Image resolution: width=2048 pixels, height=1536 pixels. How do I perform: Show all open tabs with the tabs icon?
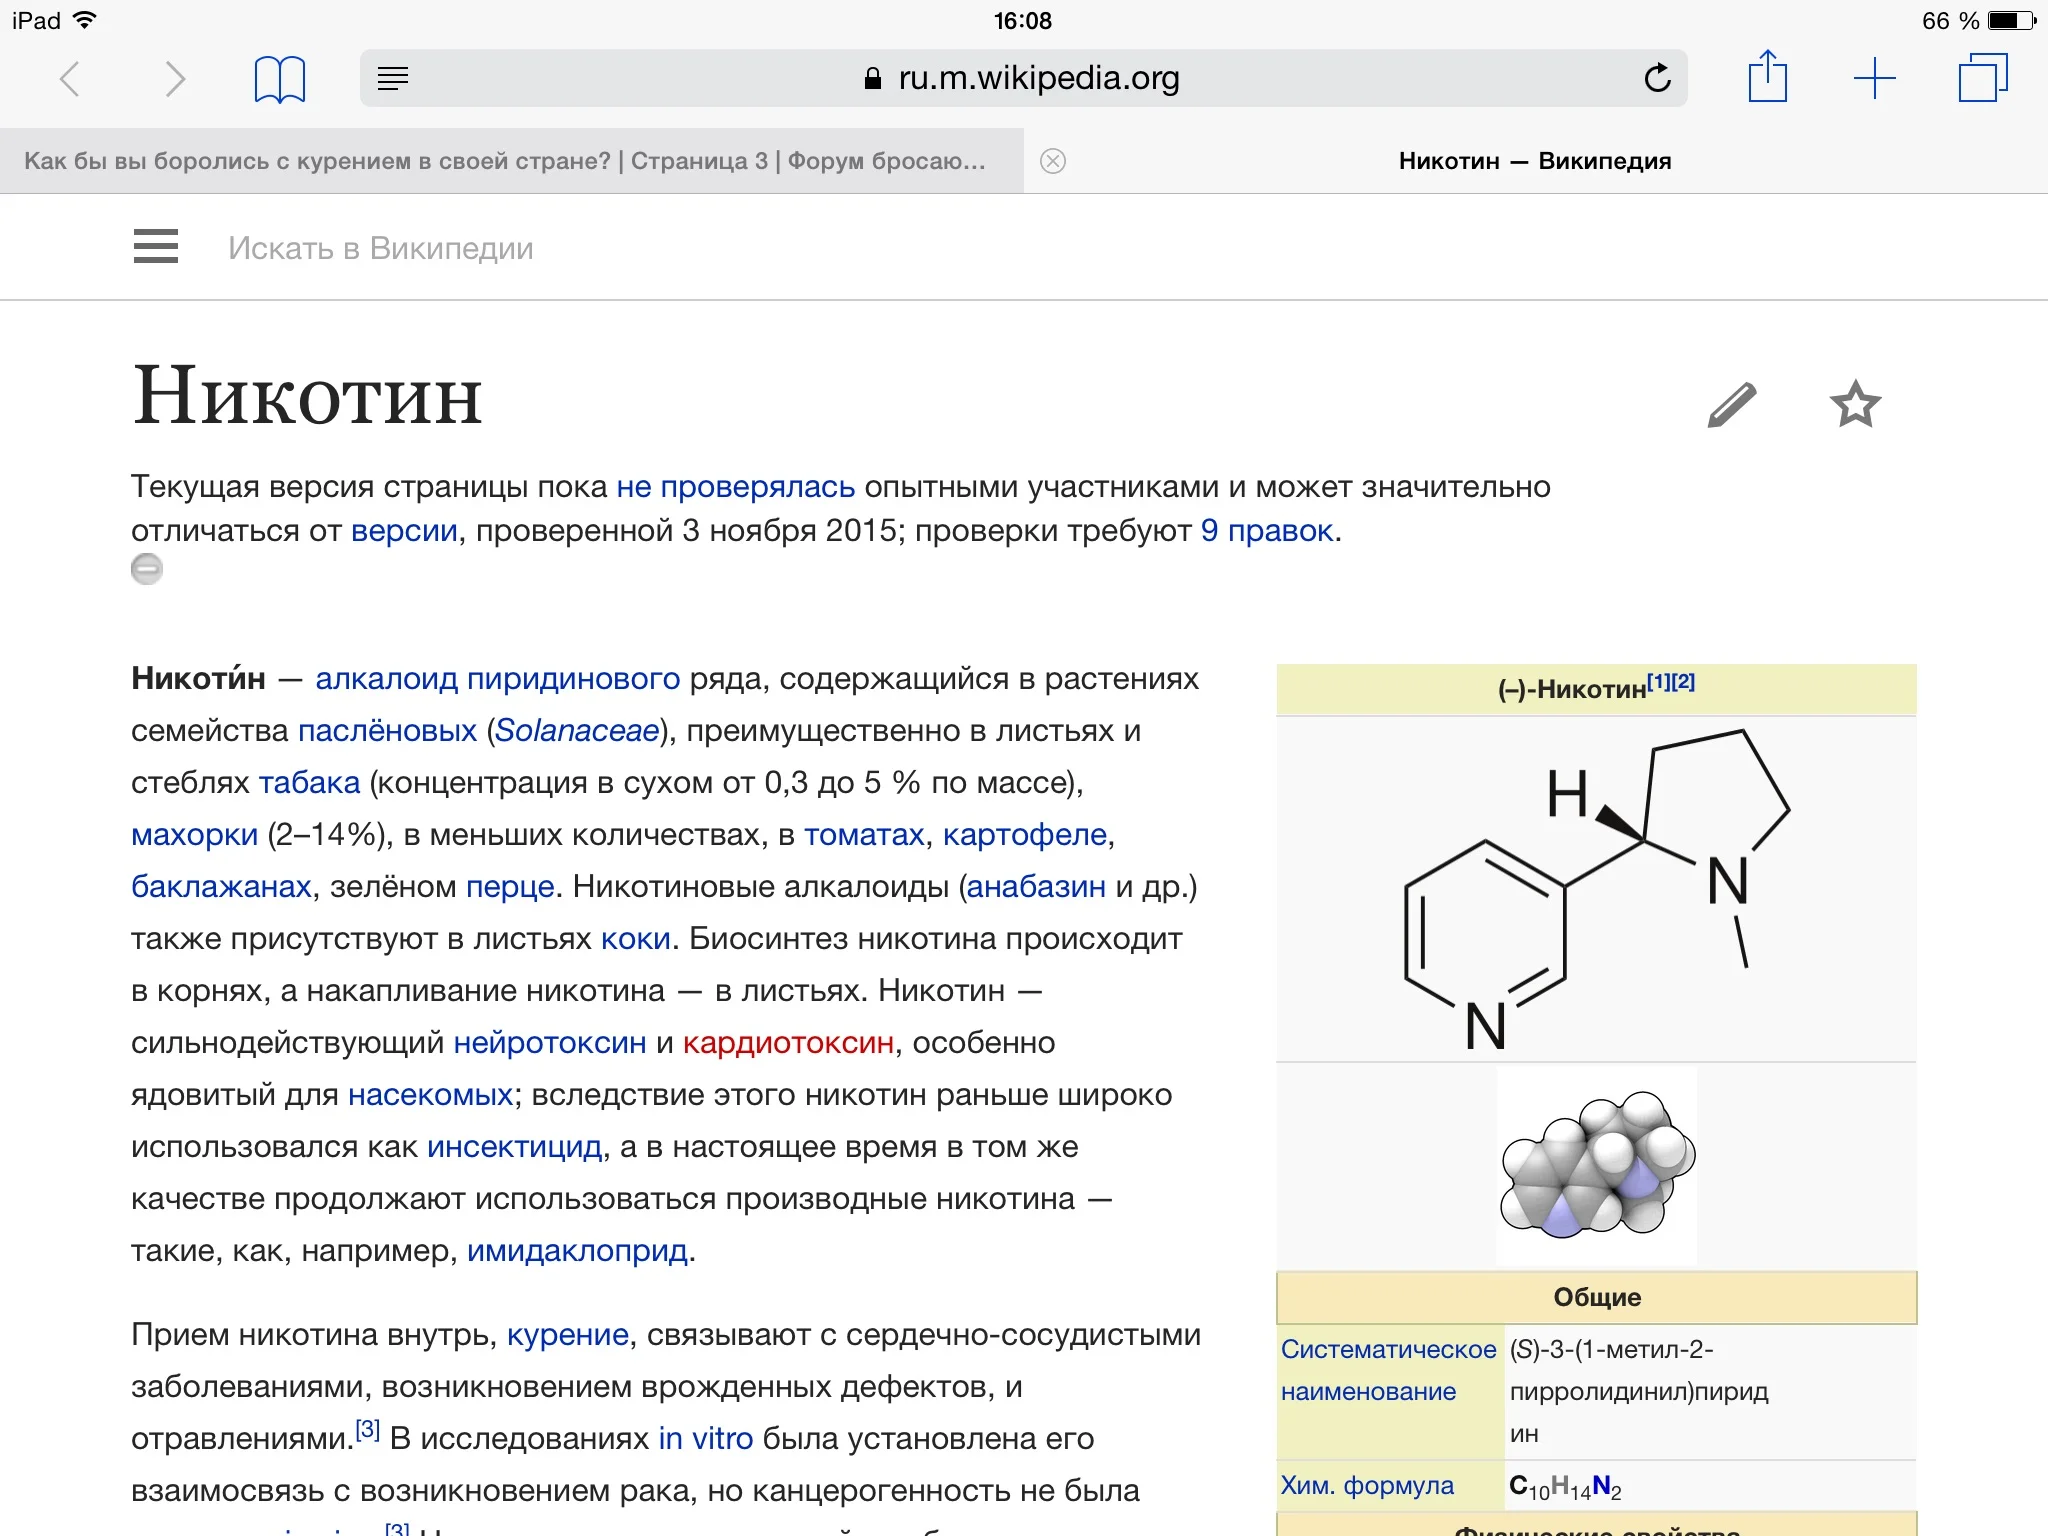point(1983,77)
